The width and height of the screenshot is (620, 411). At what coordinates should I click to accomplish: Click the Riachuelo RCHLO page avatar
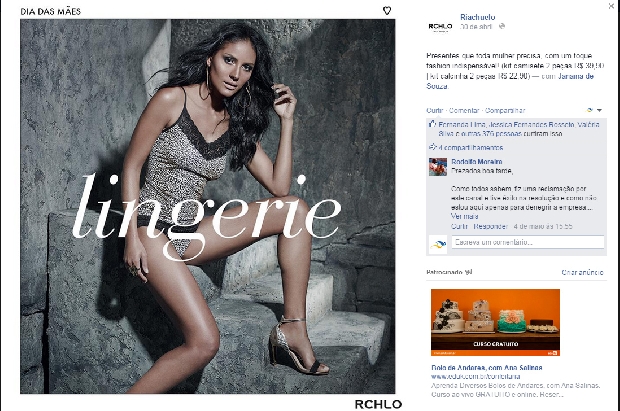[x=440, y=26]
